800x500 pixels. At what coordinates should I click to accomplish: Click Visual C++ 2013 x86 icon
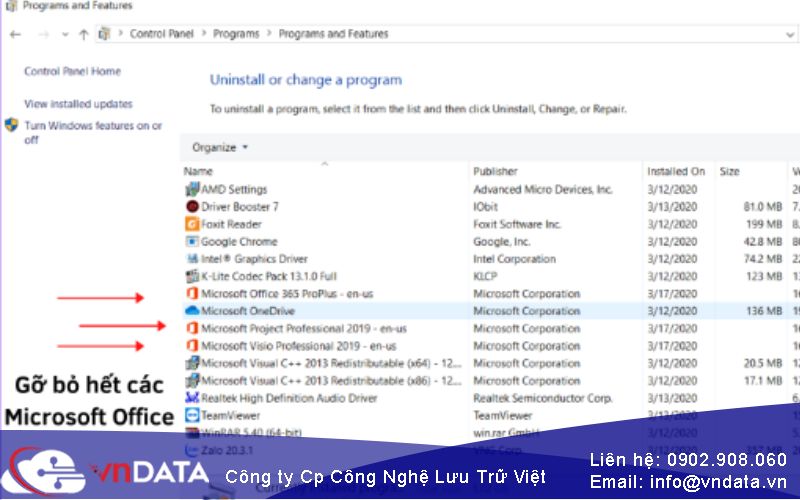tap(192, 380)
